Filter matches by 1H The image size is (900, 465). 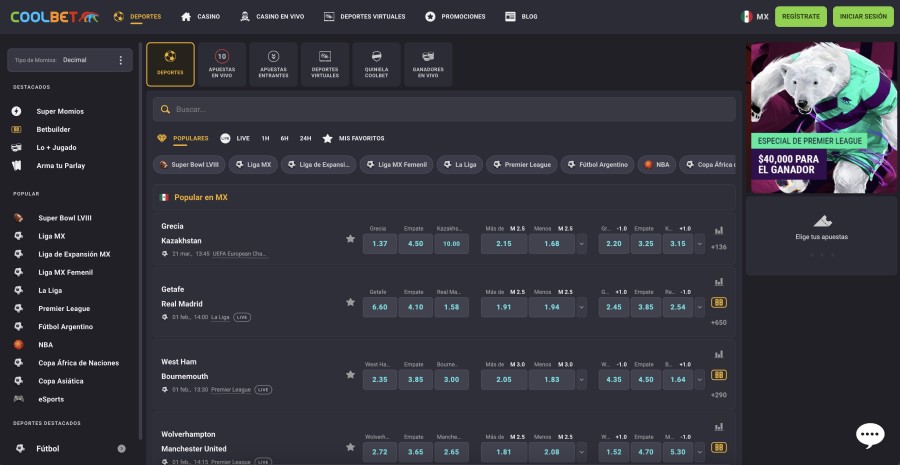265,138
